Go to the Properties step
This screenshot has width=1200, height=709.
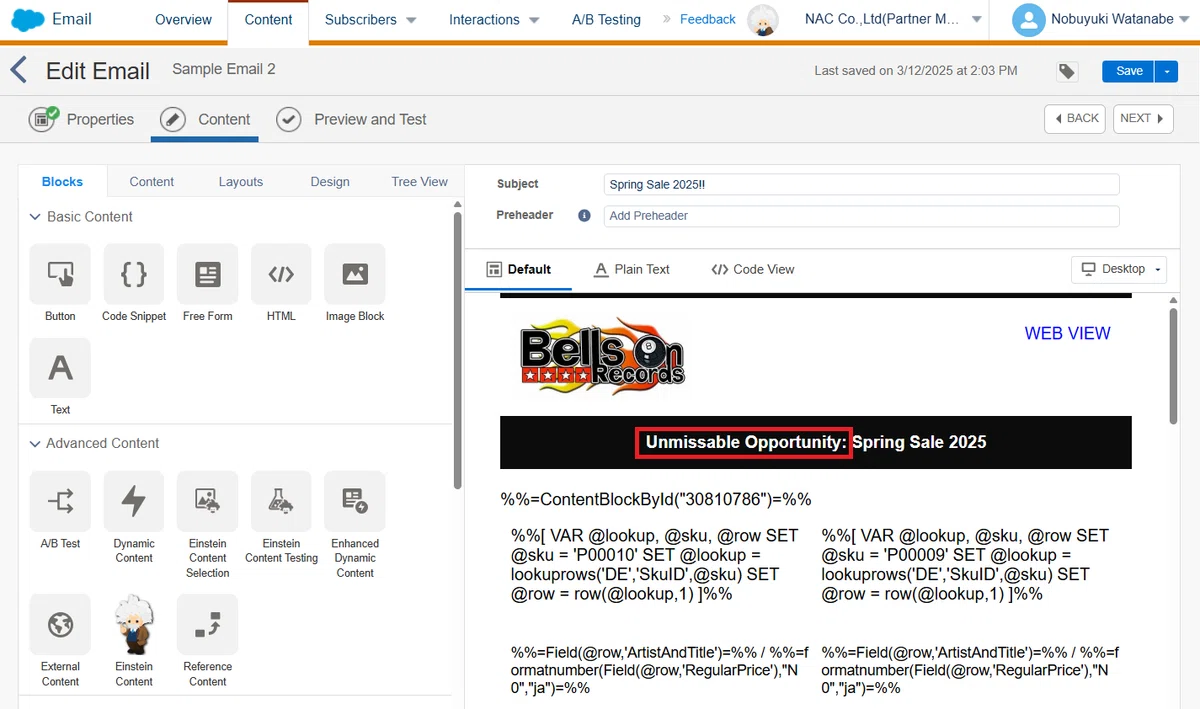[83, 120]
